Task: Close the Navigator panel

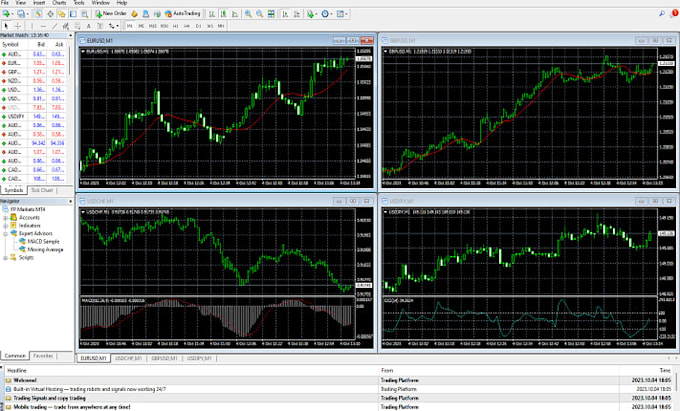Action: (70, 201)
